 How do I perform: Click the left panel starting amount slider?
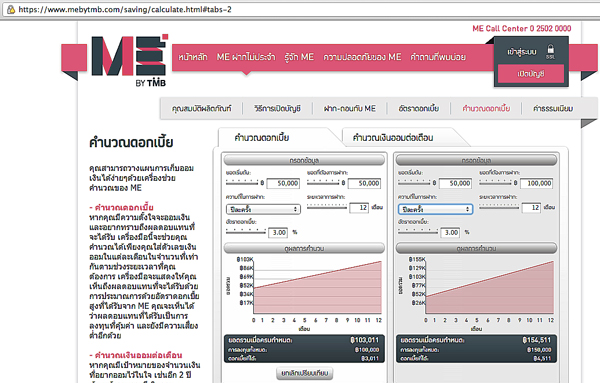coord(242,182)
